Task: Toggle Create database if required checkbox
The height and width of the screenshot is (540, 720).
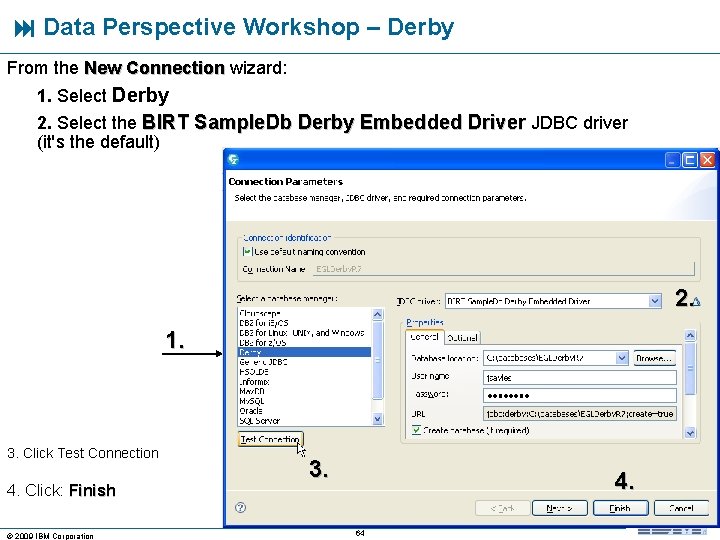Action: click(416, 430)
